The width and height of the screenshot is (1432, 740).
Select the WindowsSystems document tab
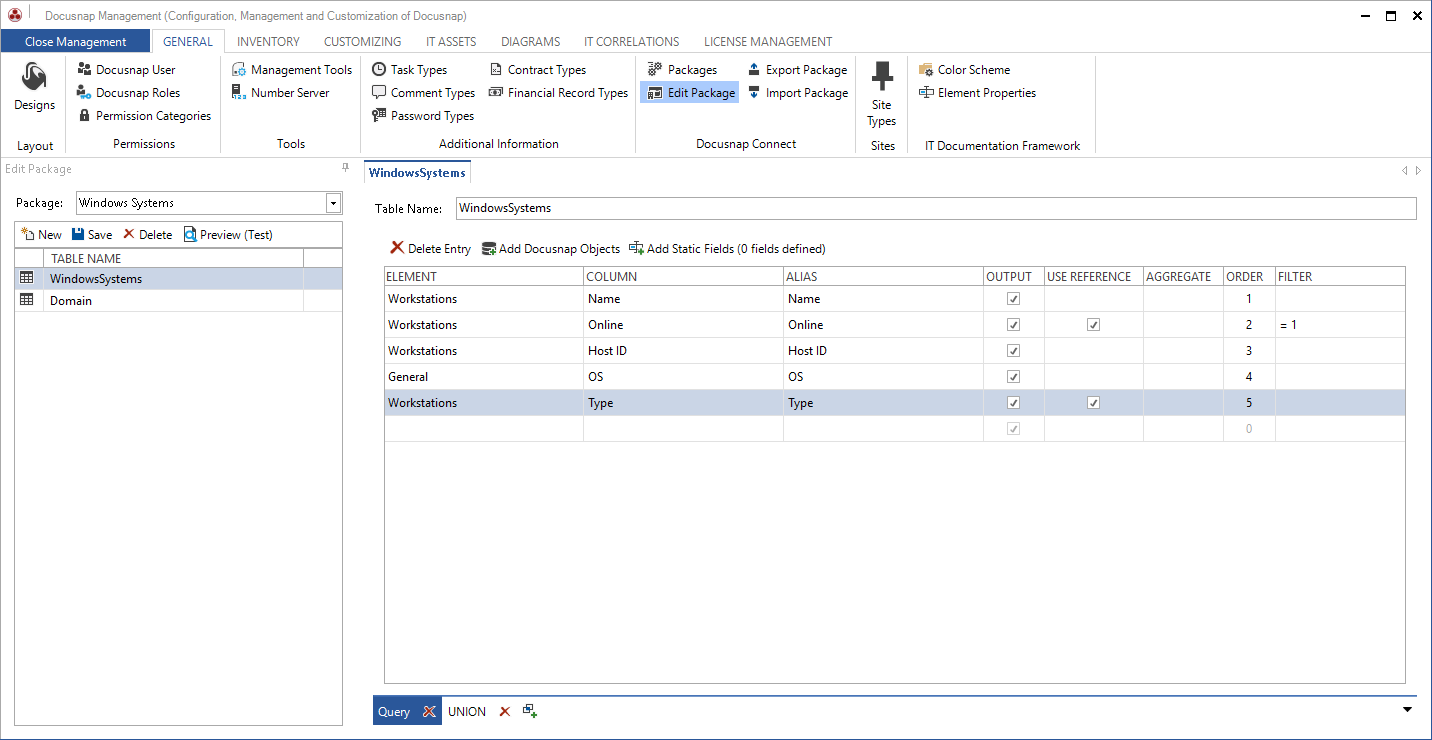click(417, 172)
